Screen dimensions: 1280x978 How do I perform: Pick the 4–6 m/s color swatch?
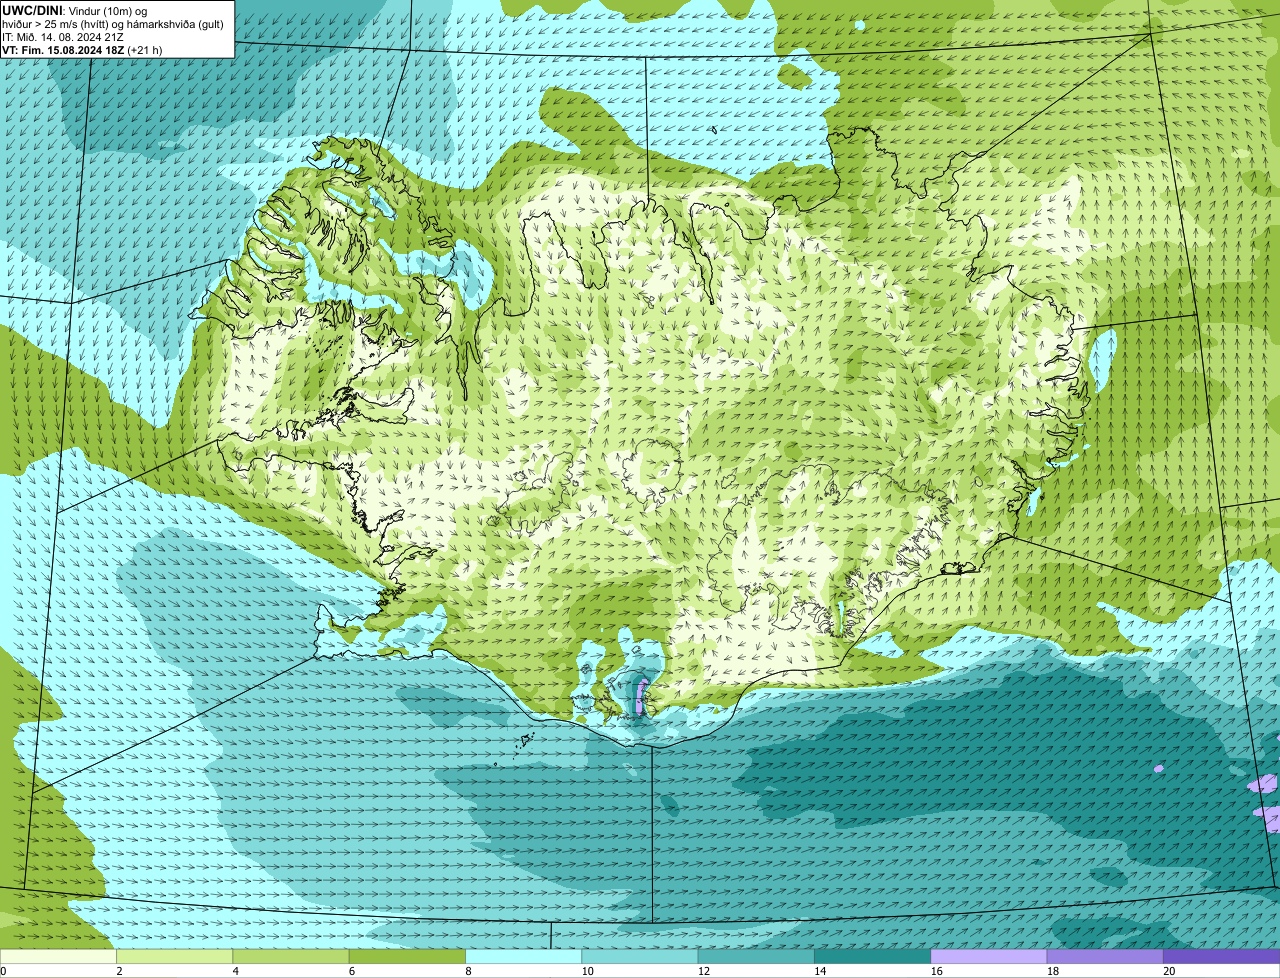pos(291,956)
